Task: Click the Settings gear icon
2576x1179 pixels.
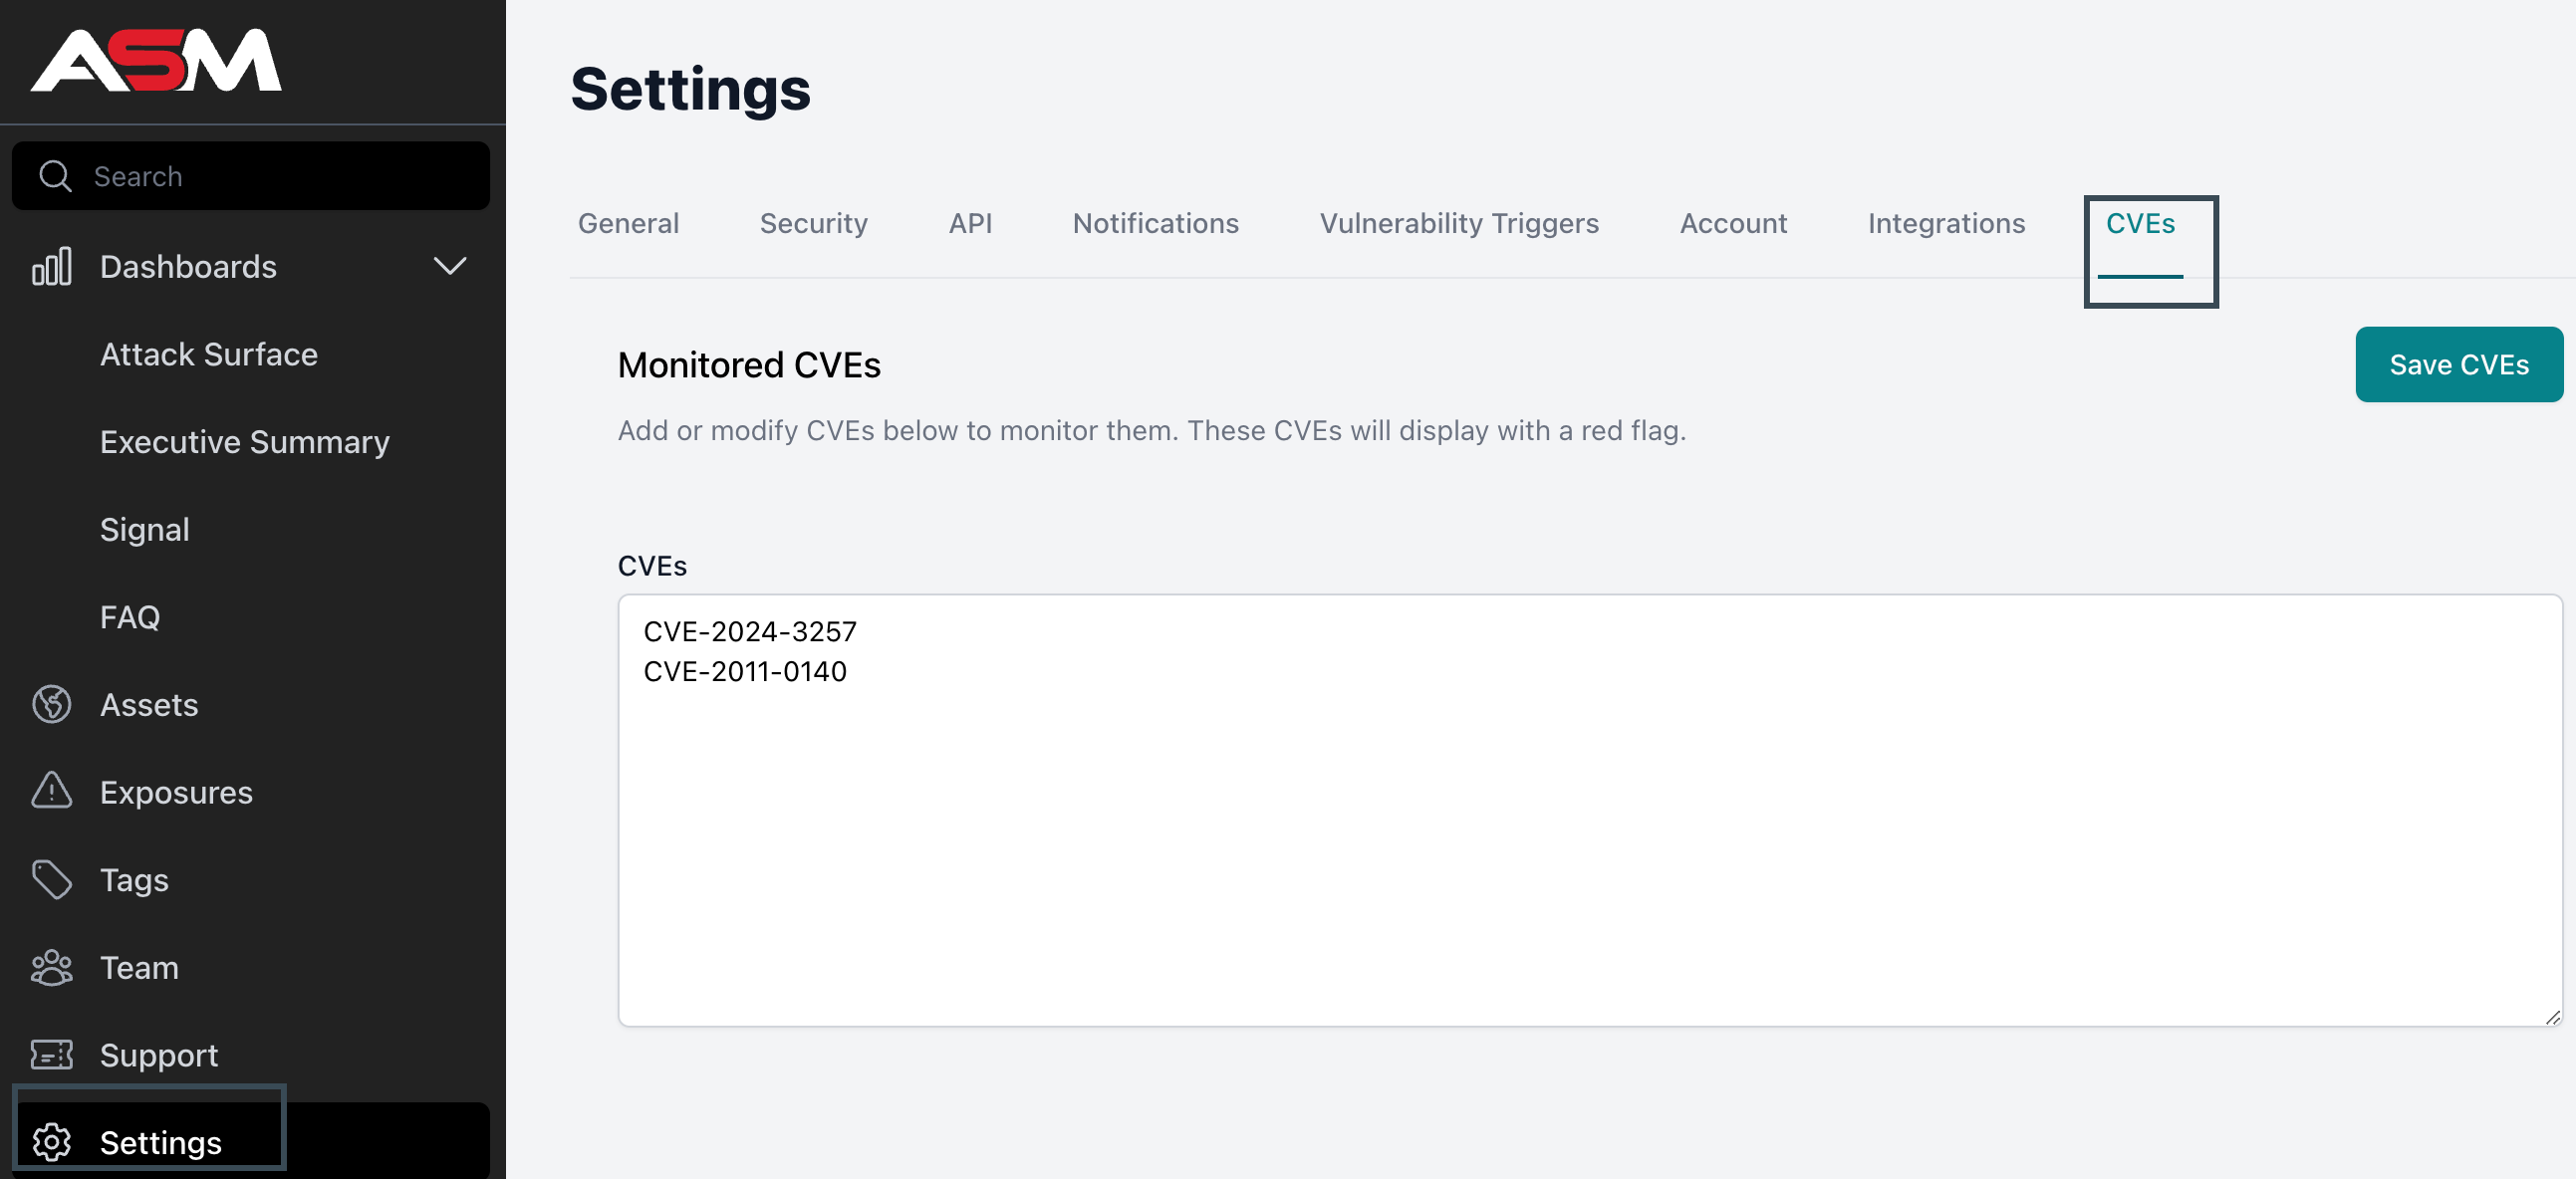Action: [x=52, y=1142]
